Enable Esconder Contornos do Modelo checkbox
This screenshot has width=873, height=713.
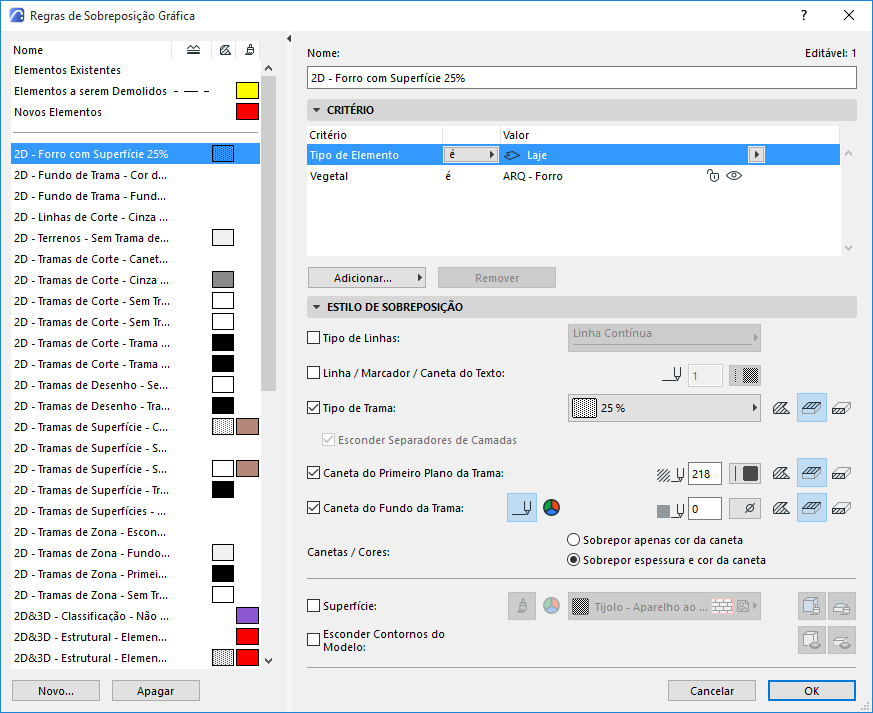pos(313,640)
